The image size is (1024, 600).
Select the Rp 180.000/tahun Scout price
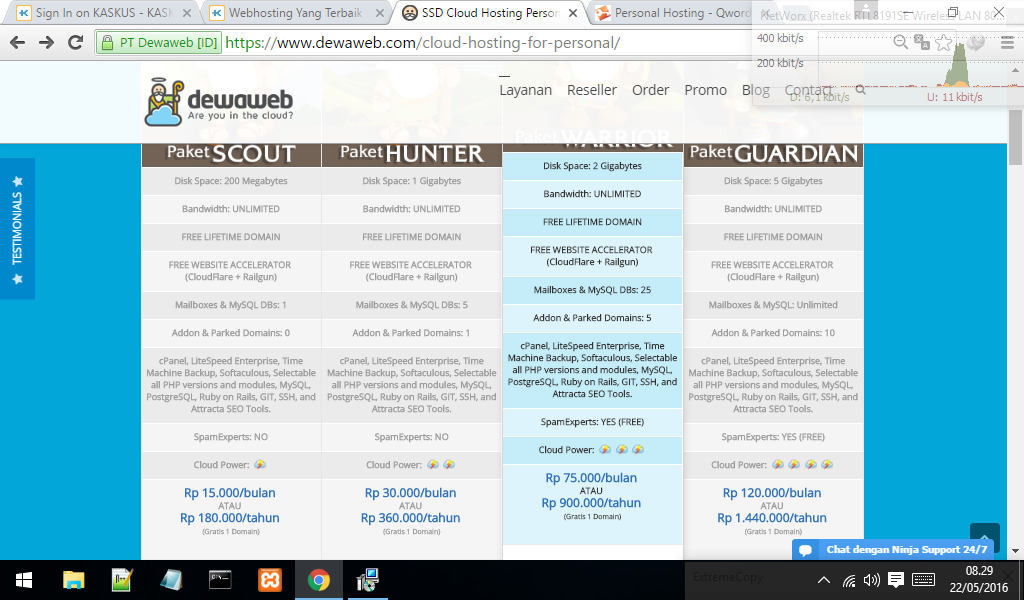[x=230, y=518]
